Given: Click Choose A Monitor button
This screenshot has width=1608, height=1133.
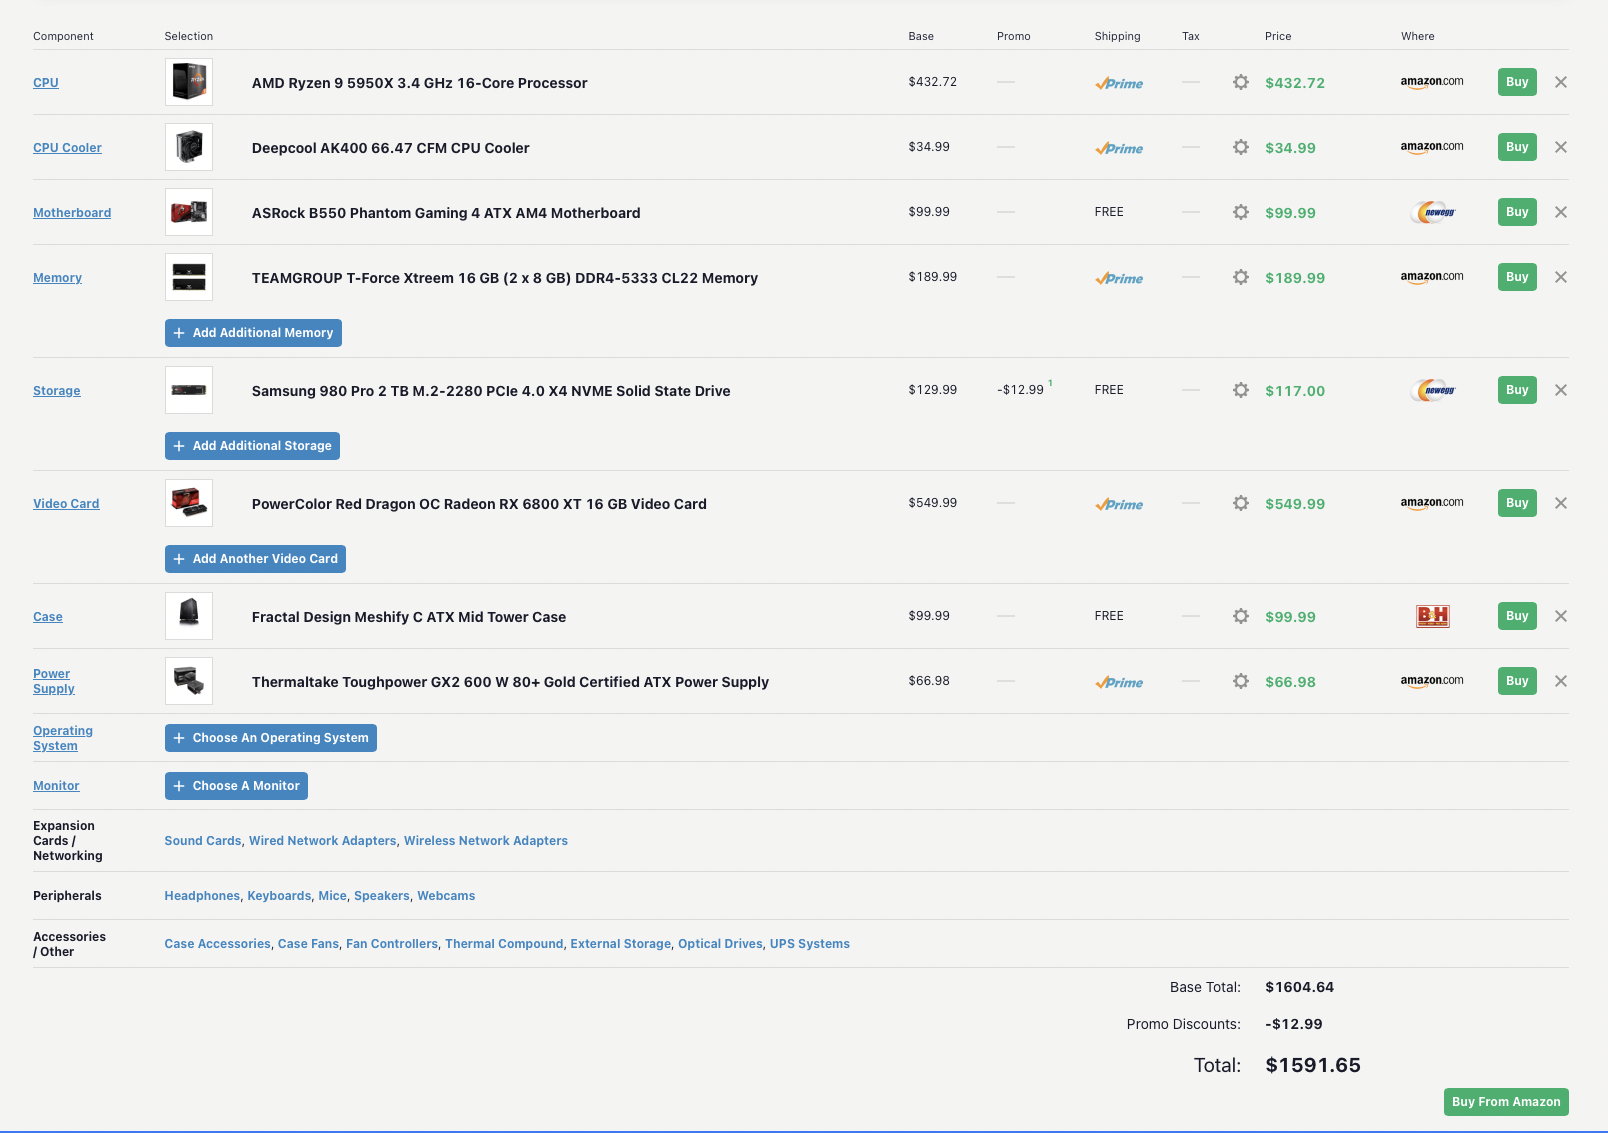Looking at the screenshot, I should pyautogui.click(x=236, y=786).
